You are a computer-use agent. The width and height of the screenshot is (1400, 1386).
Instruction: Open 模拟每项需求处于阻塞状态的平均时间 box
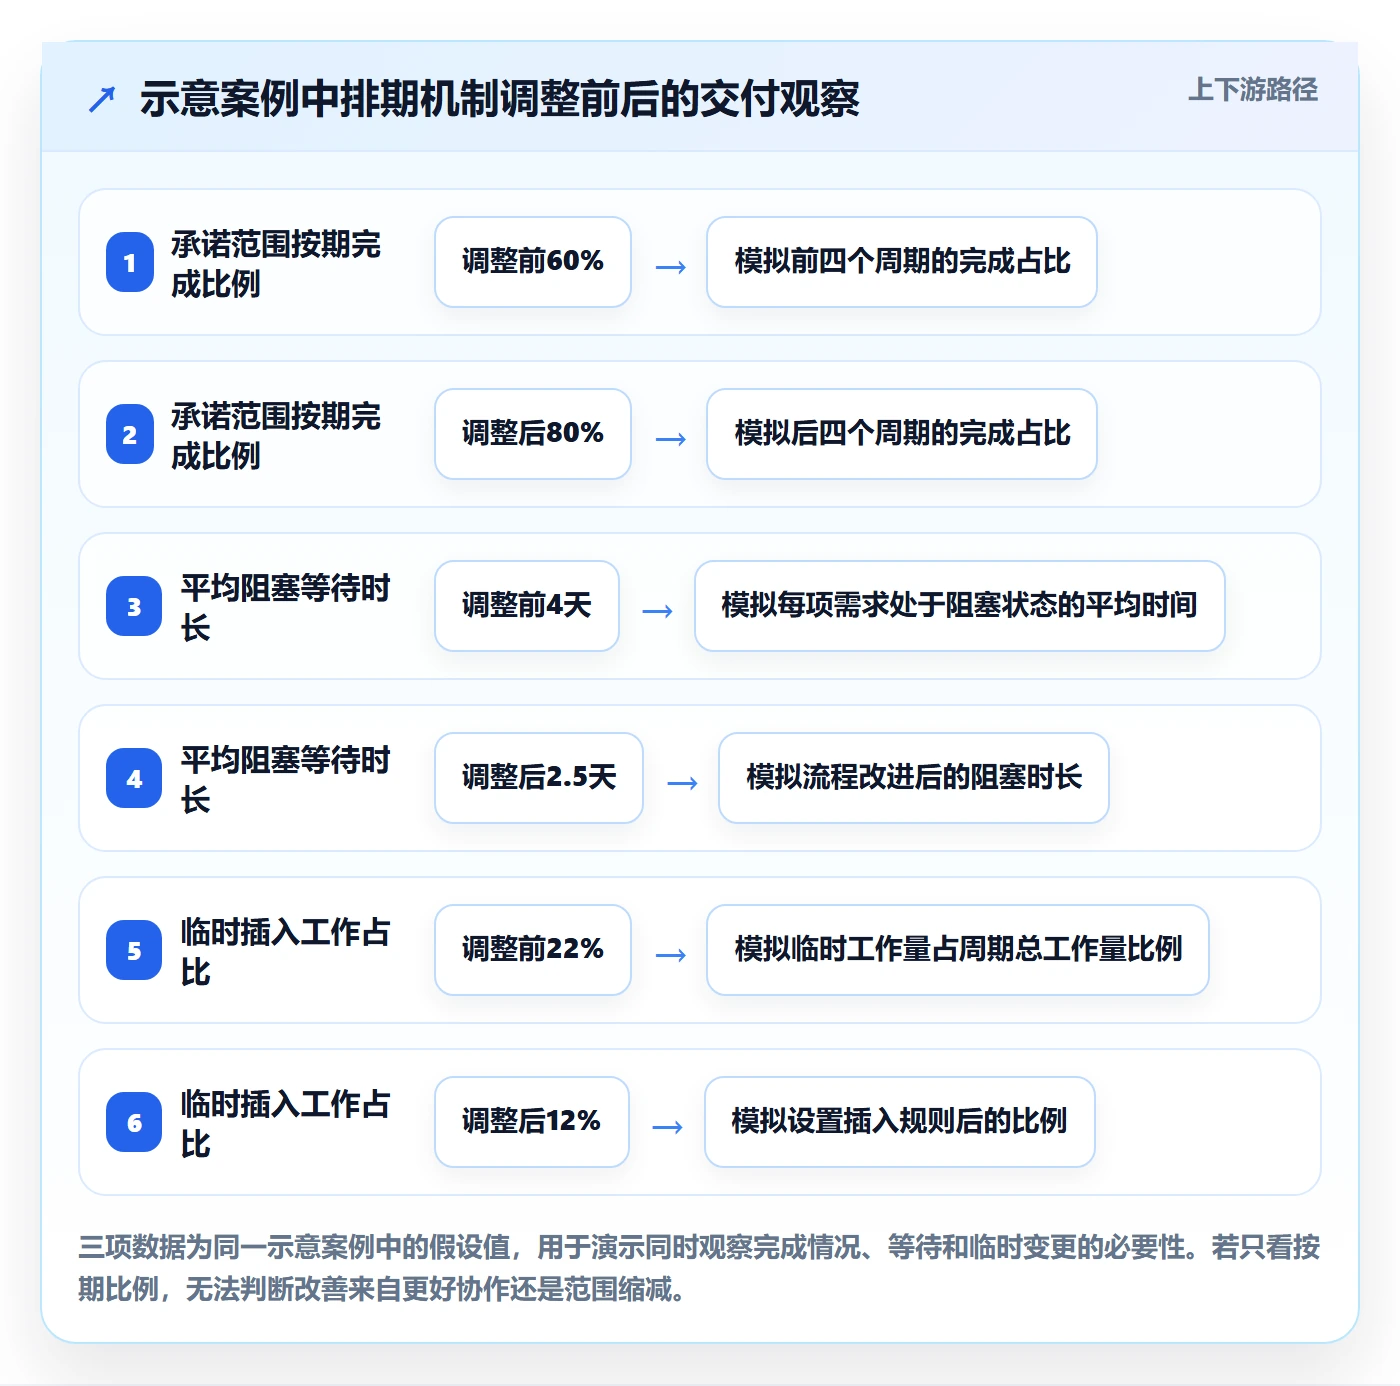tap(960, 606)
